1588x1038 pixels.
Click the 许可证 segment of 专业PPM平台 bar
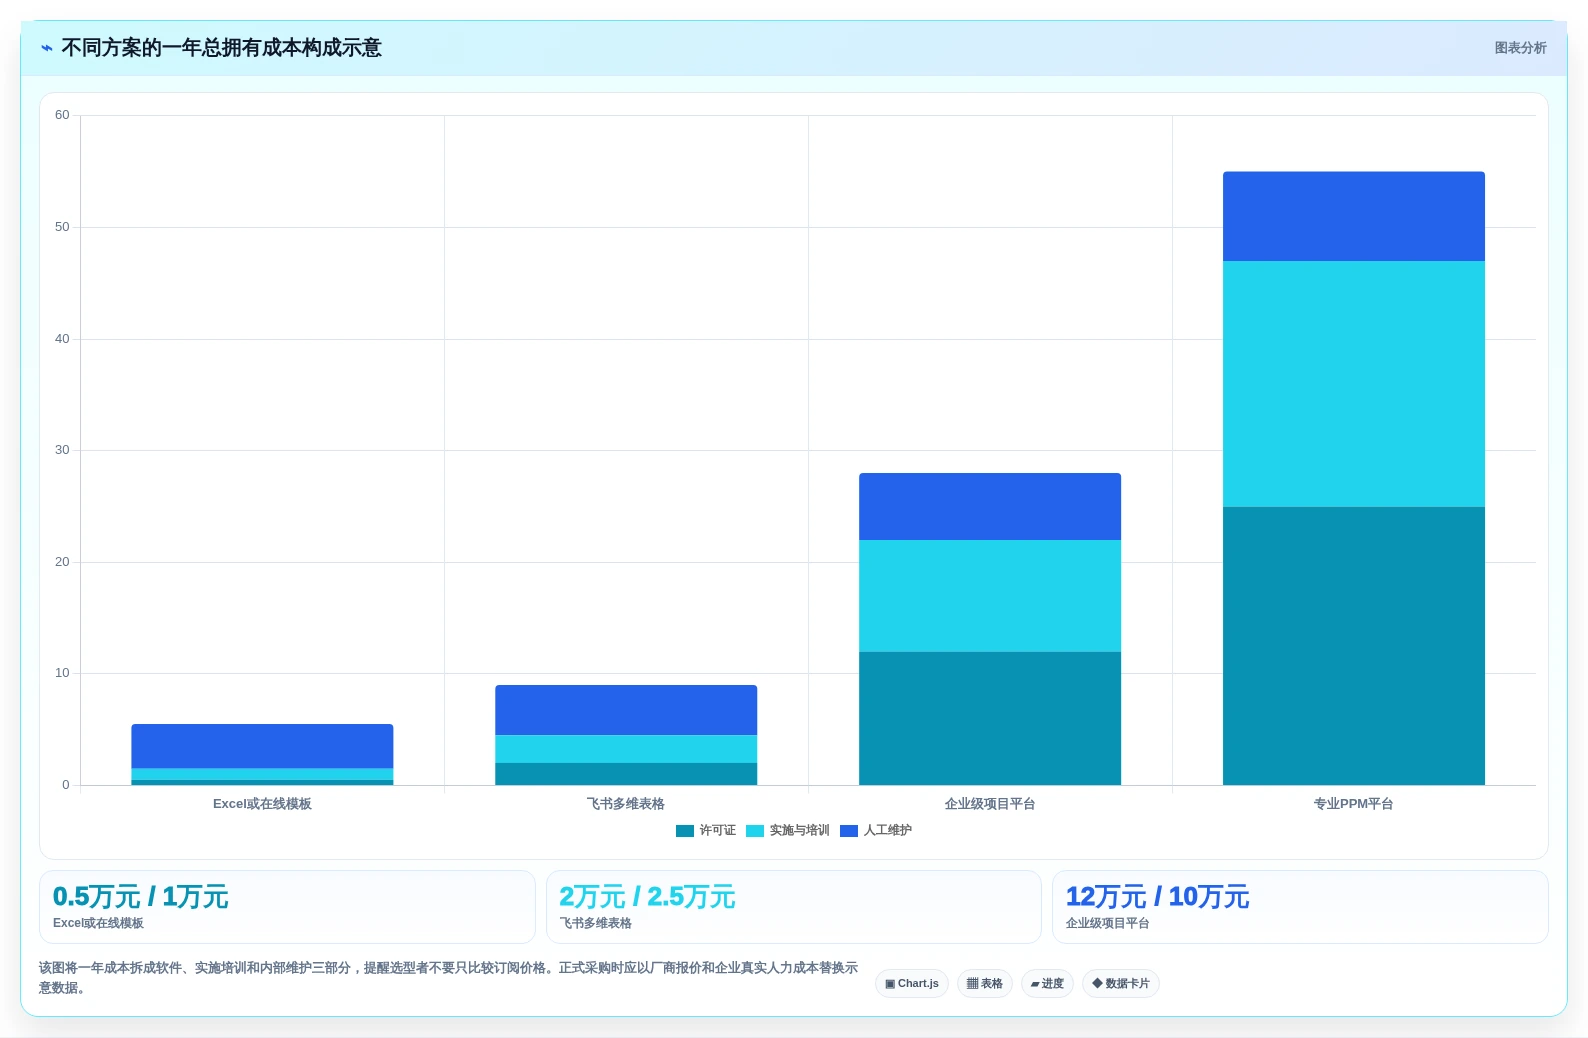1354,646
